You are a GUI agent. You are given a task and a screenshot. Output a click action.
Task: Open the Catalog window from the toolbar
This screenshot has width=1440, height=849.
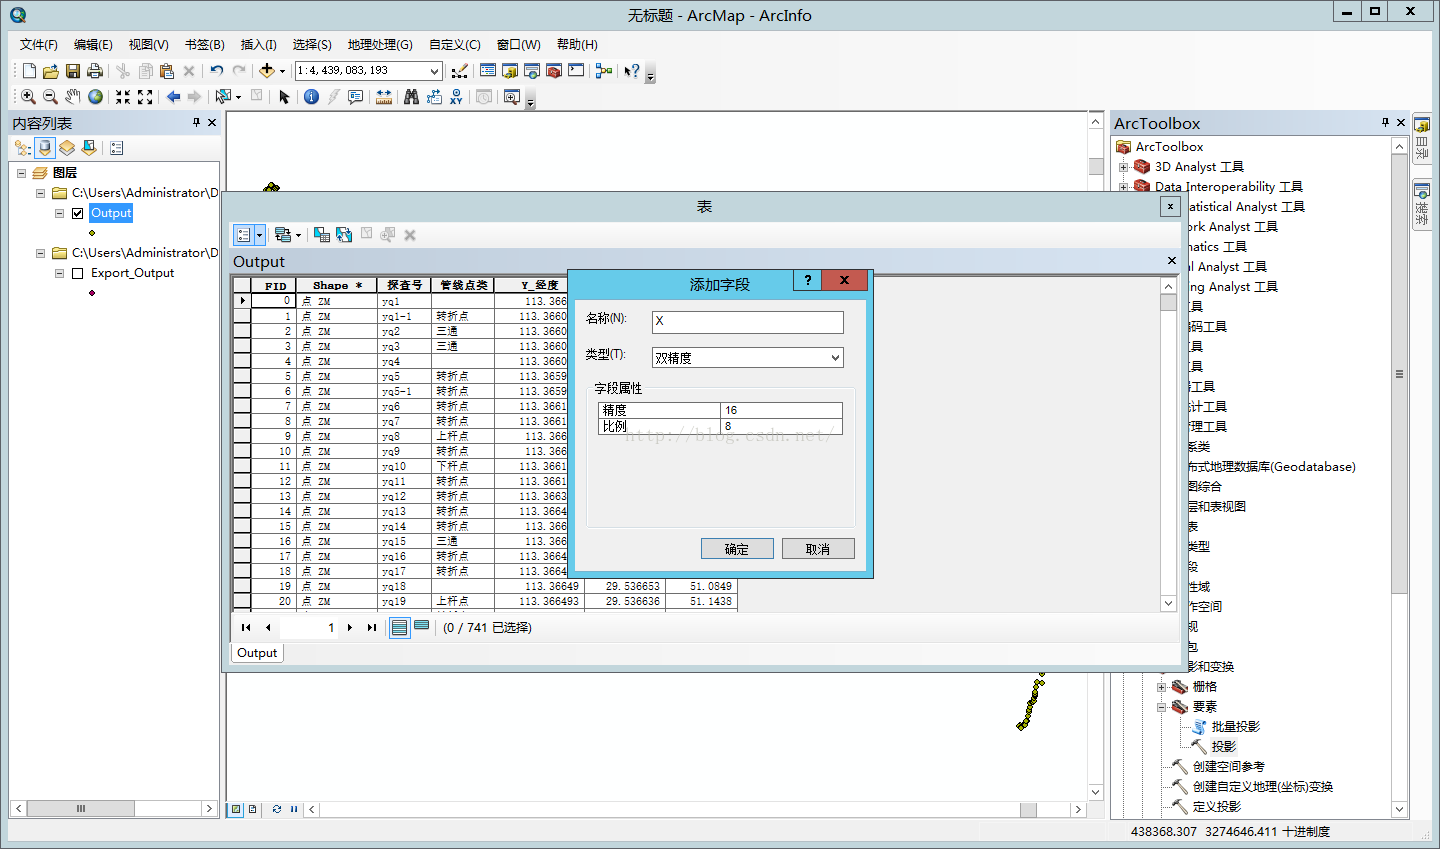pos(510,71)
